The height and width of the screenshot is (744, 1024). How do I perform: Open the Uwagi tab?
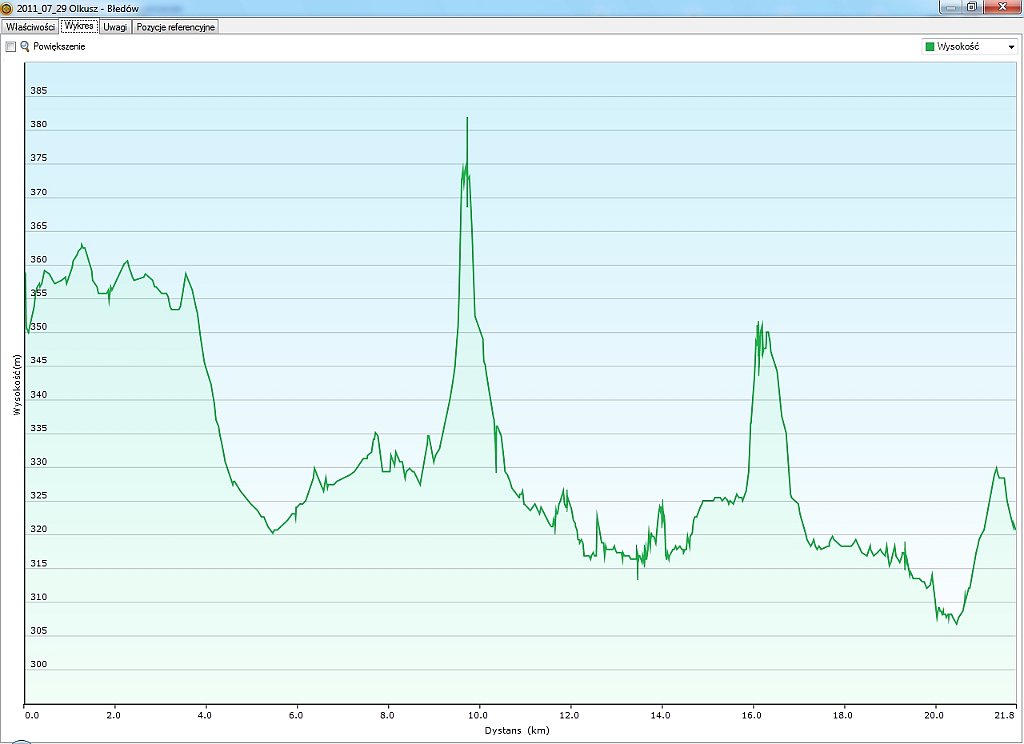click(x=115, y=27)
